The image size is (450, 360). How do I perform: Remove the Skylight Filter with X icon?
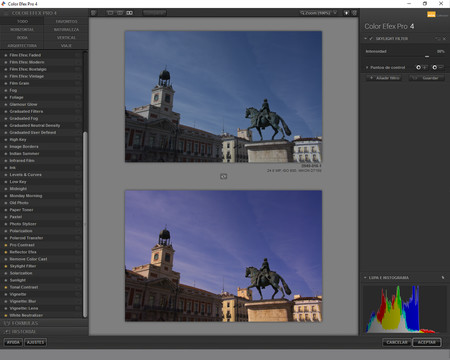click(444, 39)
